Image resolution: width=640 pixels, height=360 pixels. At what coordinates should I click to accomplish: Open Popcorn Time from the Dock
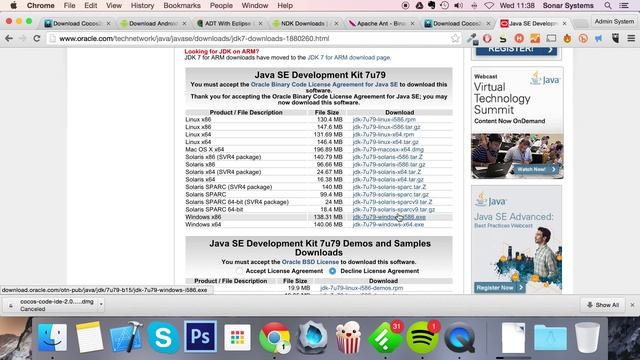click(x=348, y=337)
